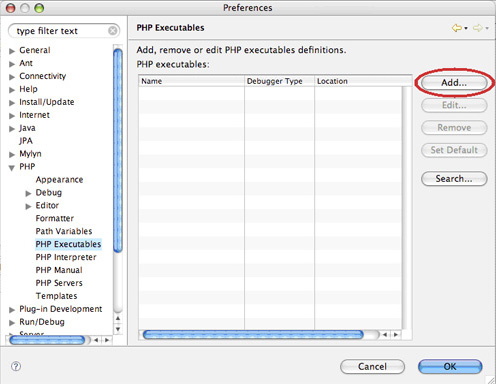
Task: Click table horizontal scroll left arrow
Action: coord(385,334)
